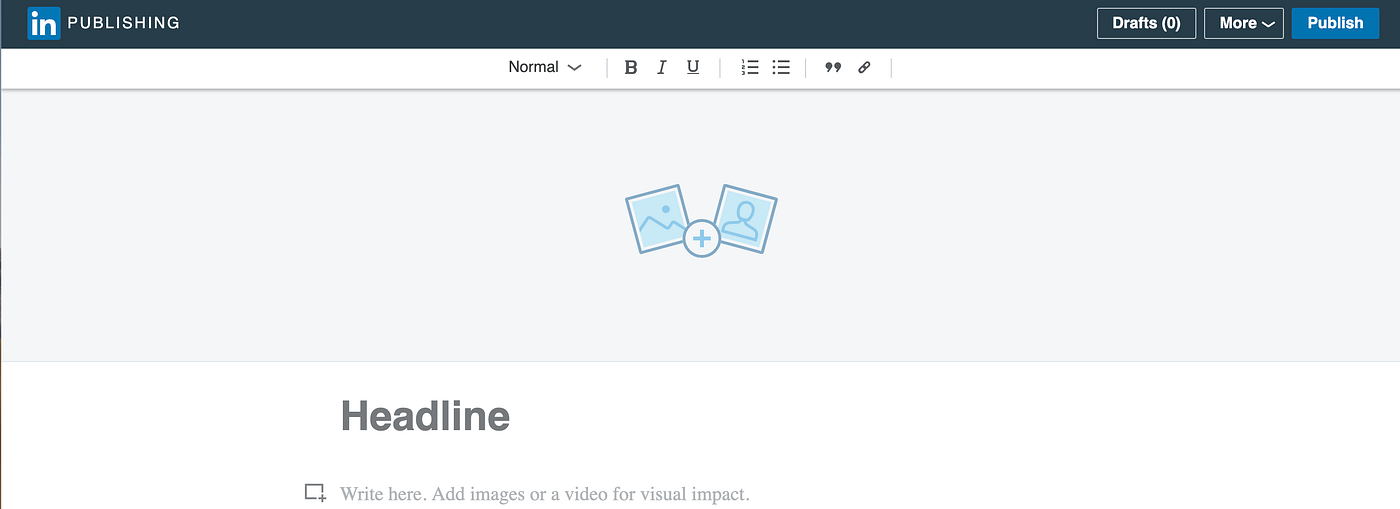Image resolution: width=1400 pixels, height=509 pixels.
Task: Add a cover image to the article
Action: 701,220
